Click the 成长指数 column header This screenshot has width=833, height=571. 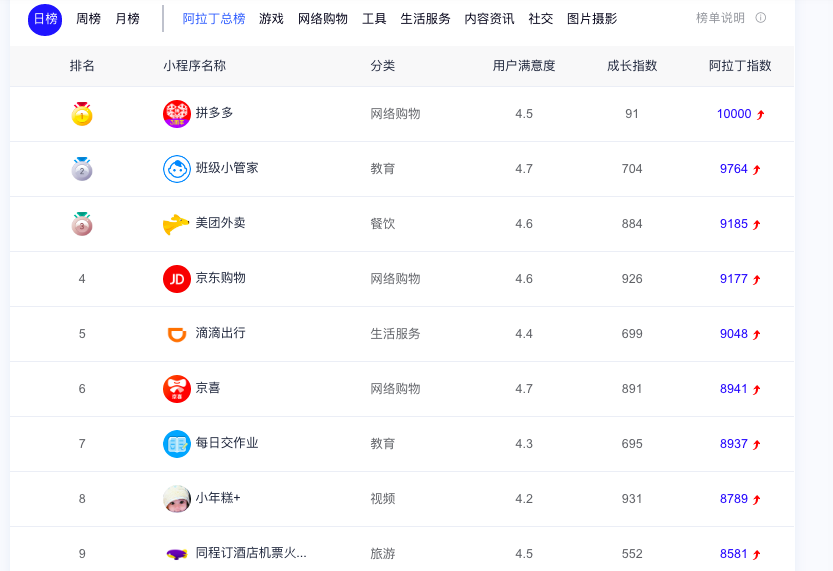[632, 66]
